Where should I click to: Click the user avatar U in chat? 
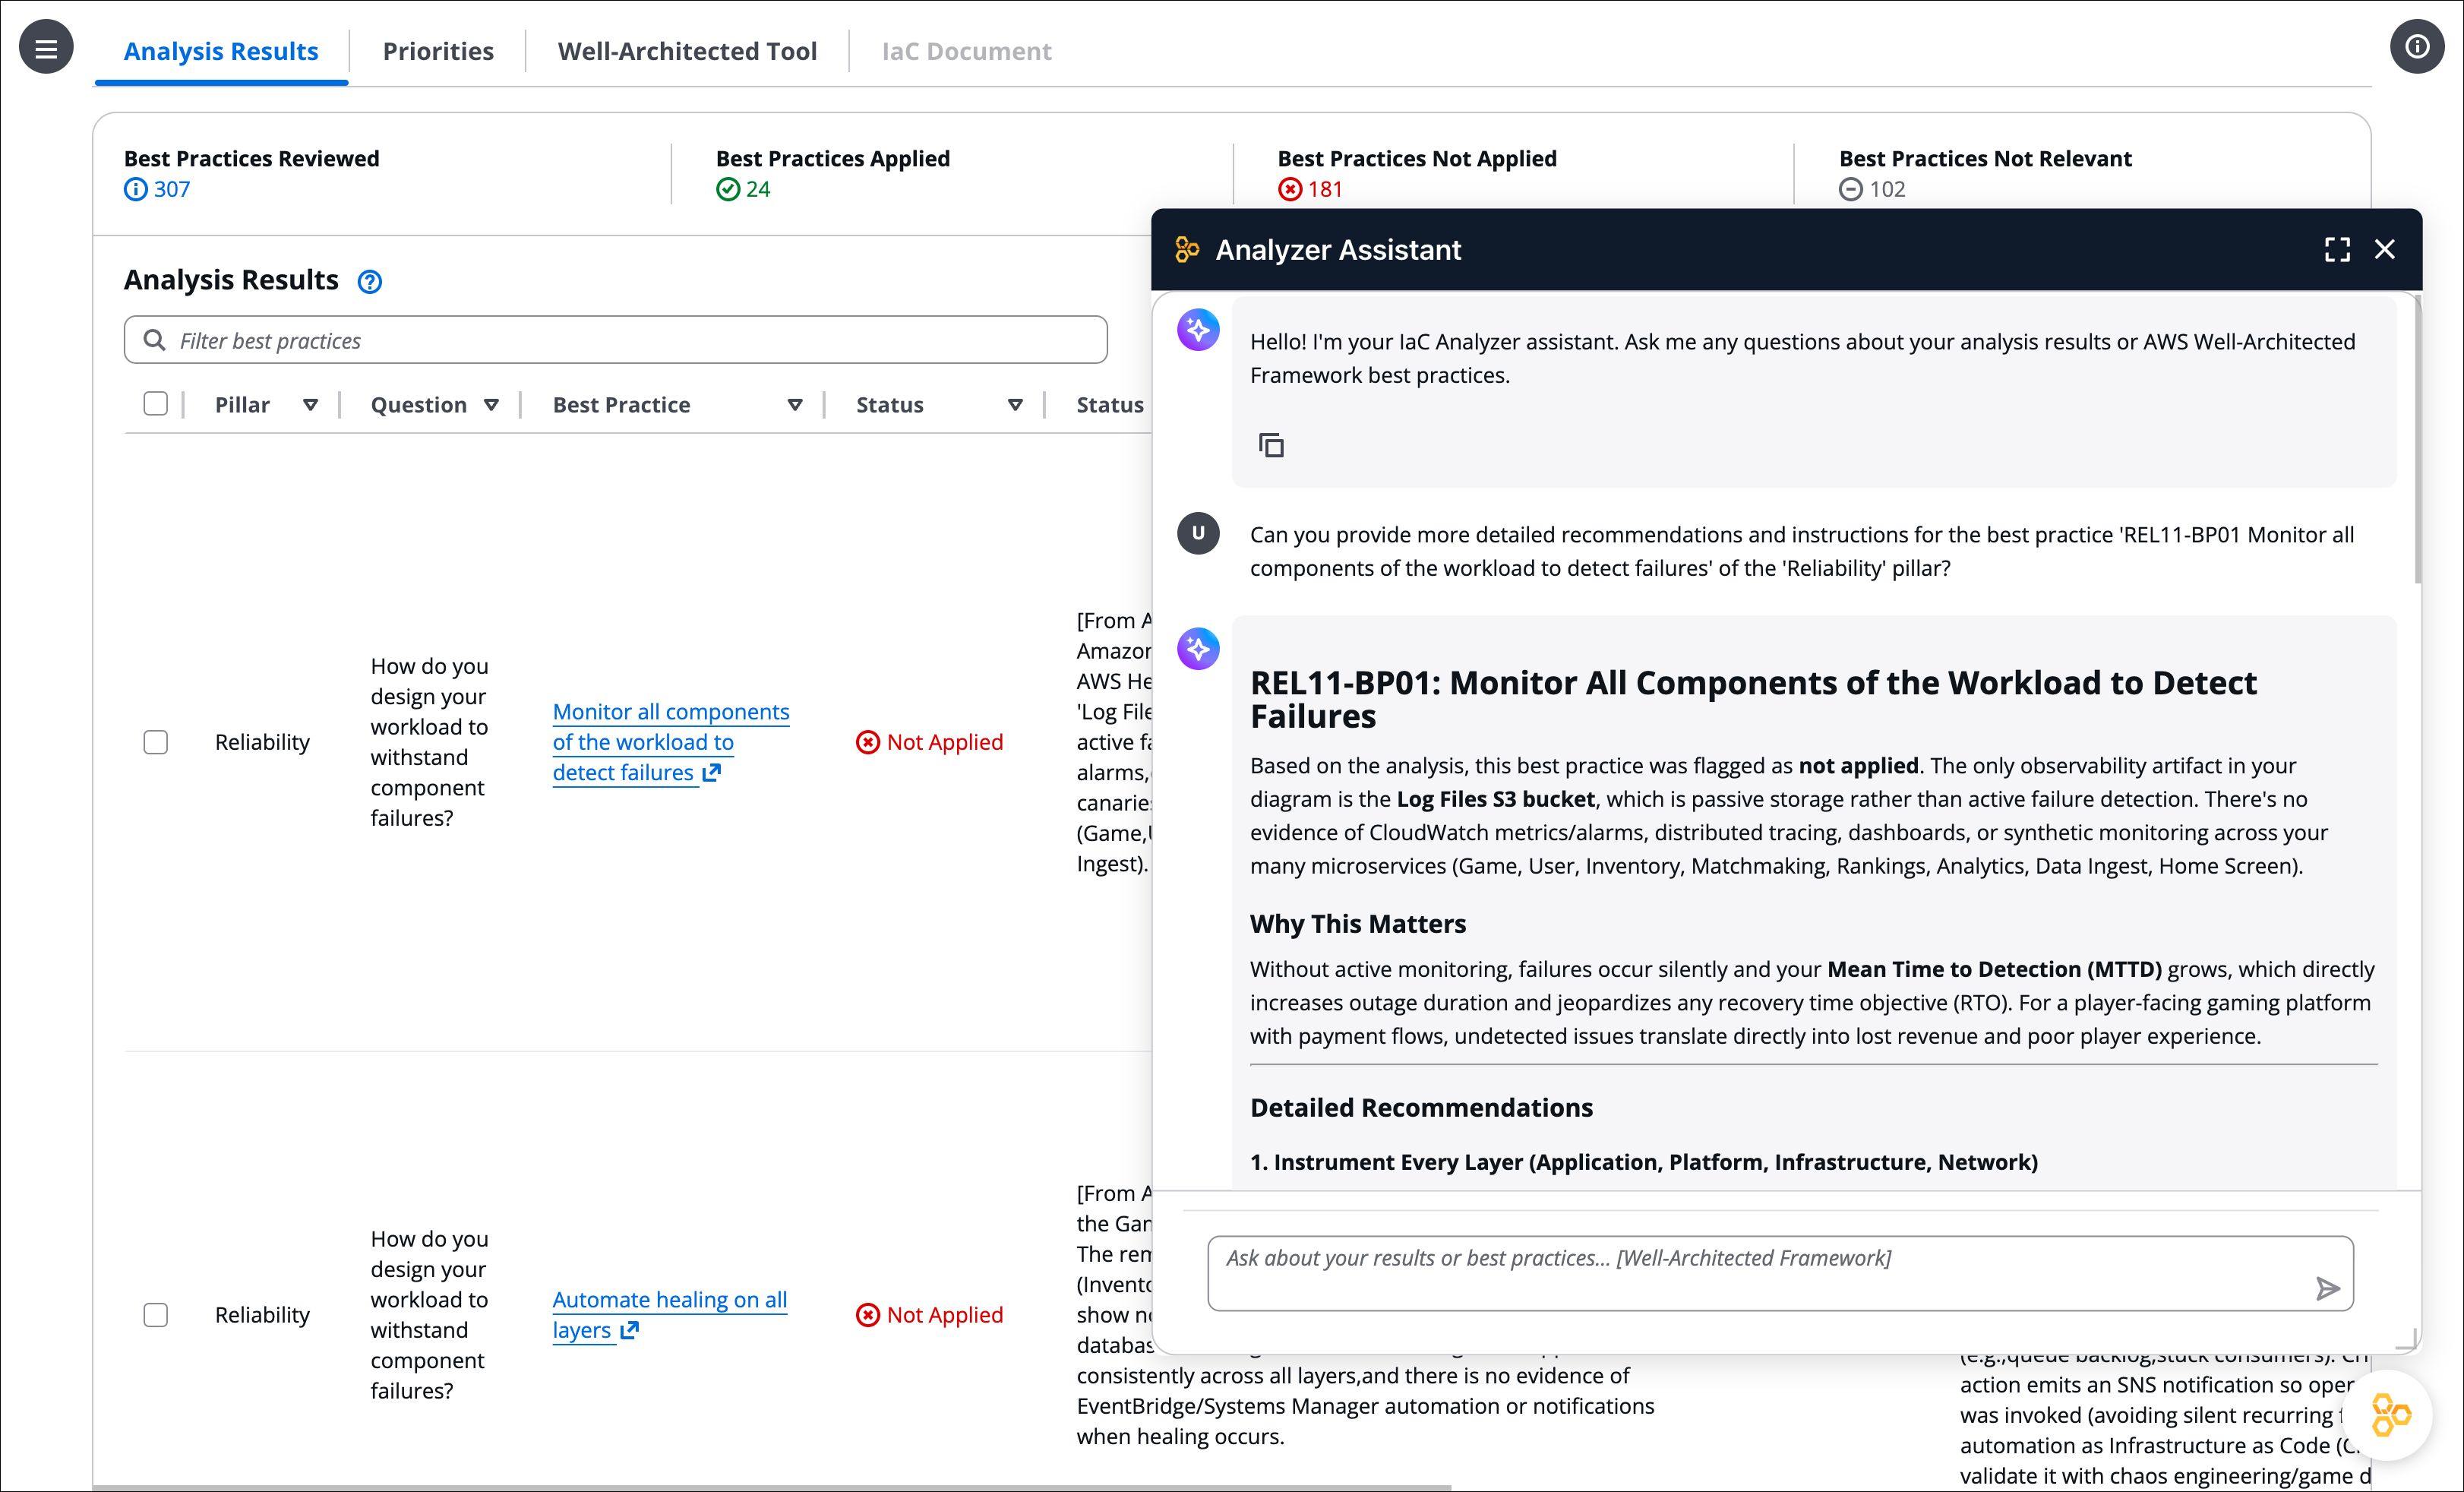[x=1198, y=533]
